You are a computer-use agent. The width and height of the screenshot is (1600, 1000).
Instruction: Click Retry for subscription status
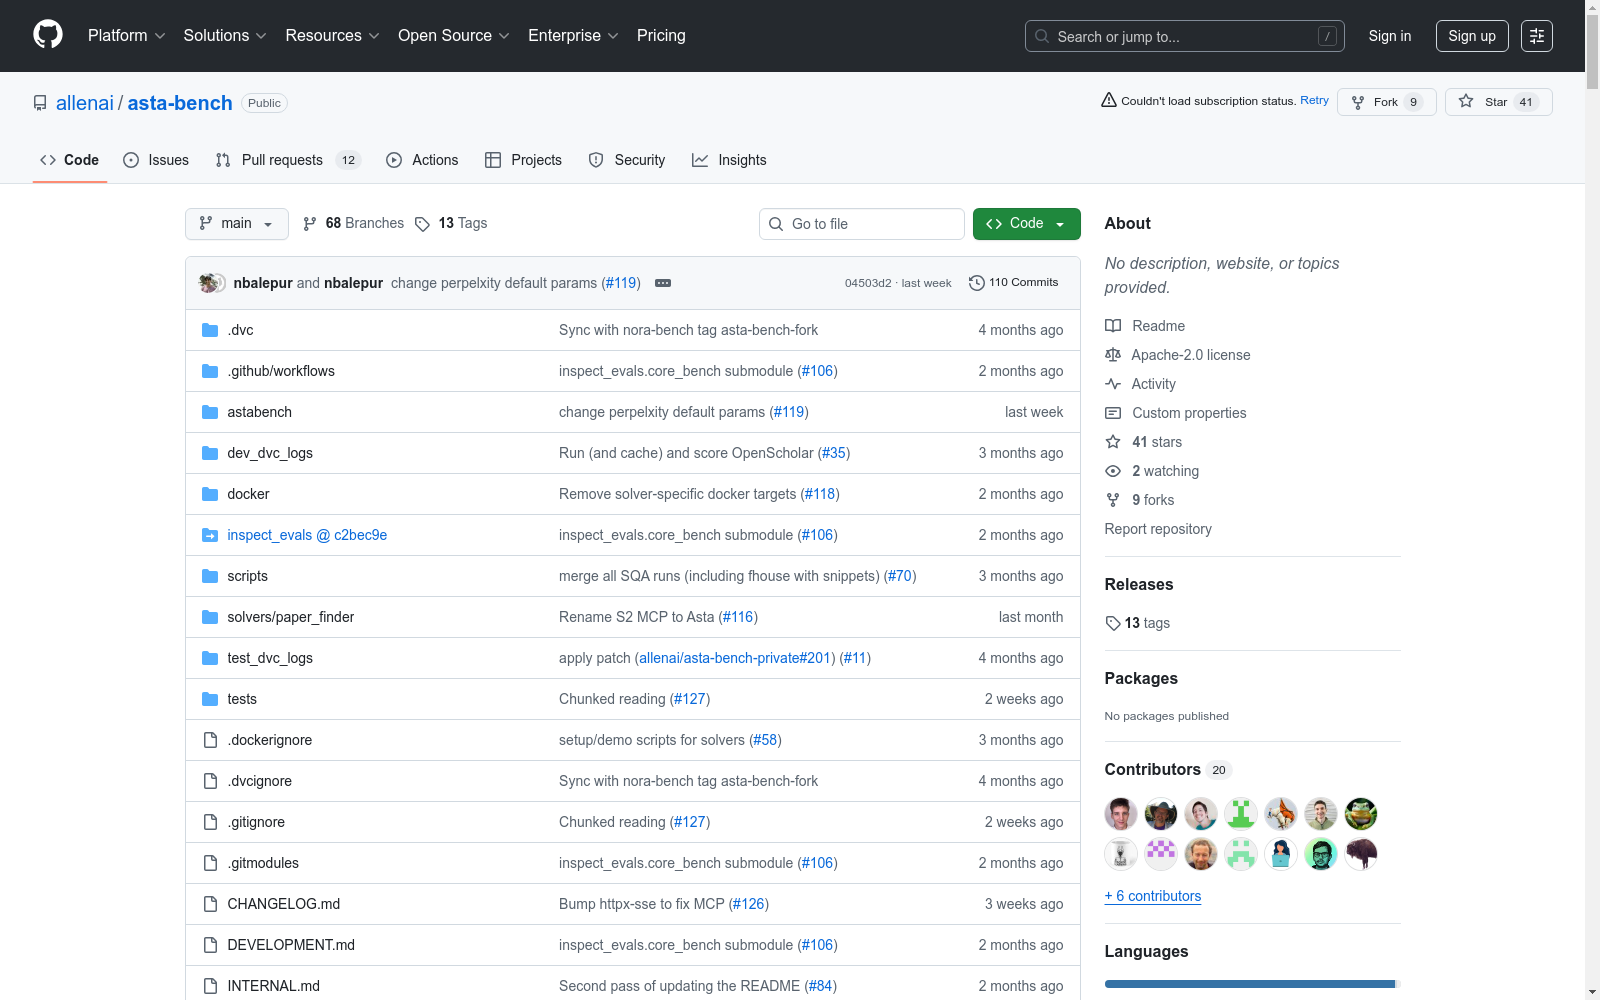(x=1314, y=100)
